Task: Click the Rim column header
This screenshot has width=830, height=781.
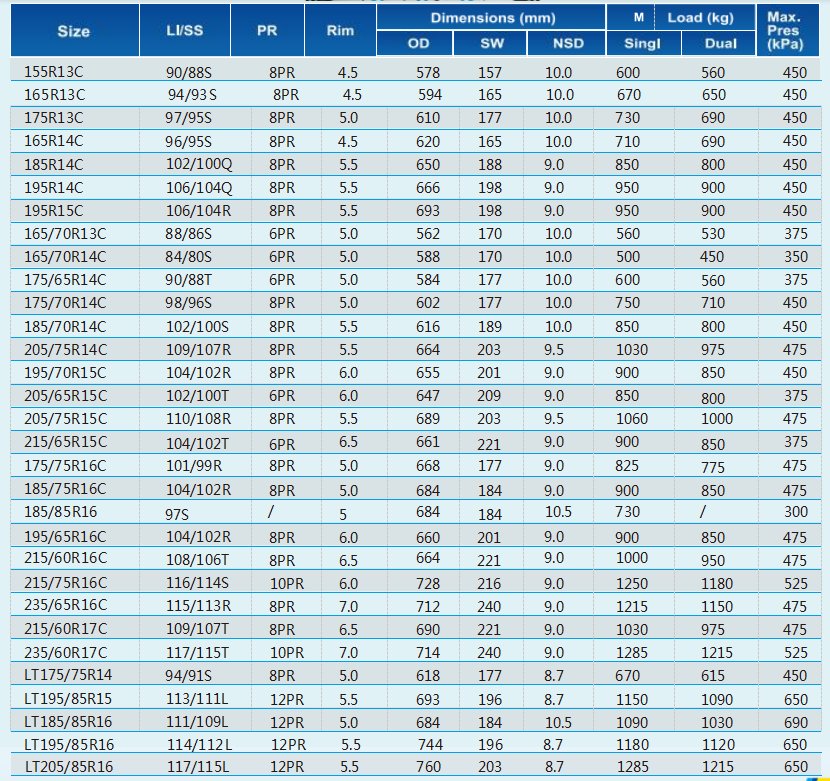Action: pyautogui.click(x=341, y=31)
